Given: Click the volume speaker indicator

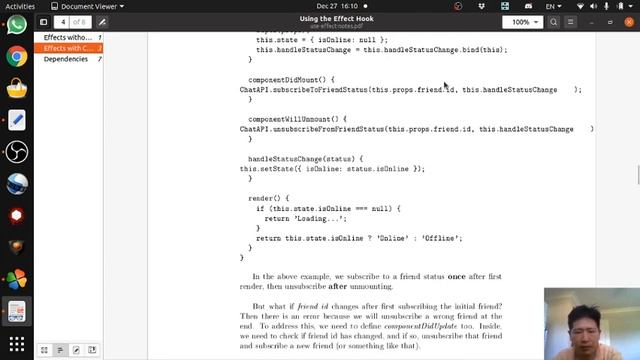Looking at the screenshot, I should [593, 6].
